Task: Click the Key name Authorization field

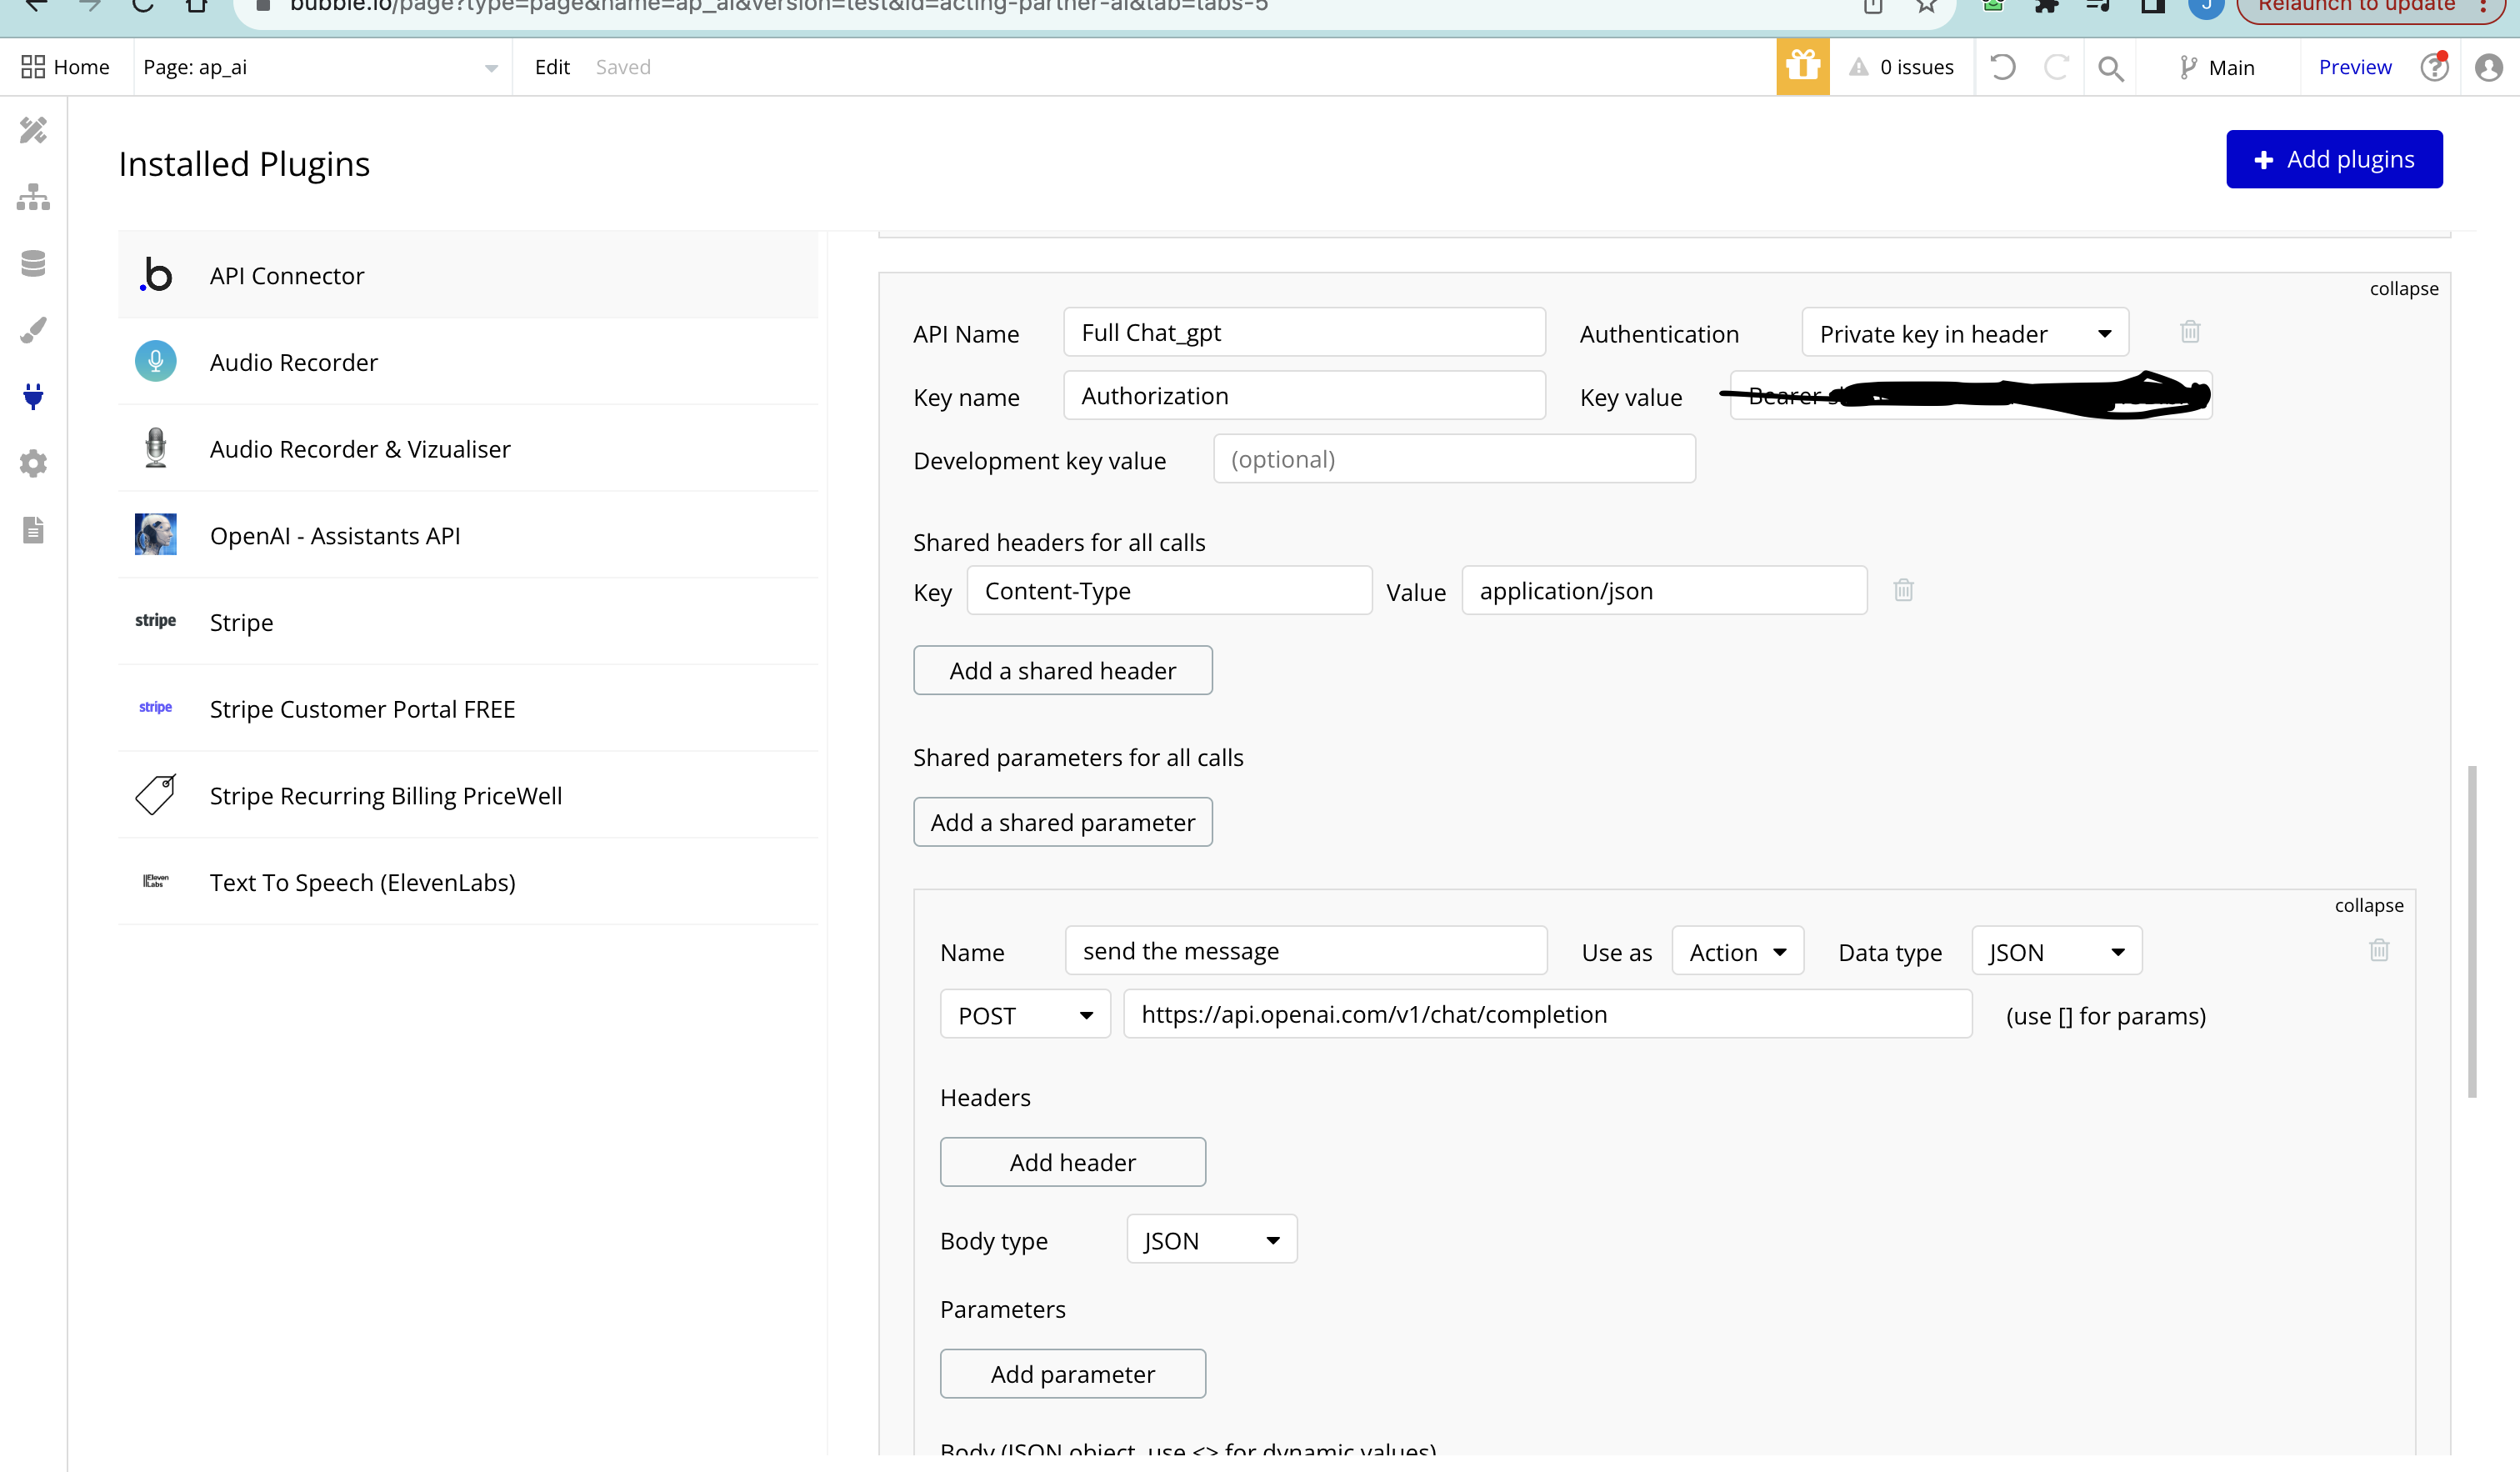Action: tap(1304, 396)
